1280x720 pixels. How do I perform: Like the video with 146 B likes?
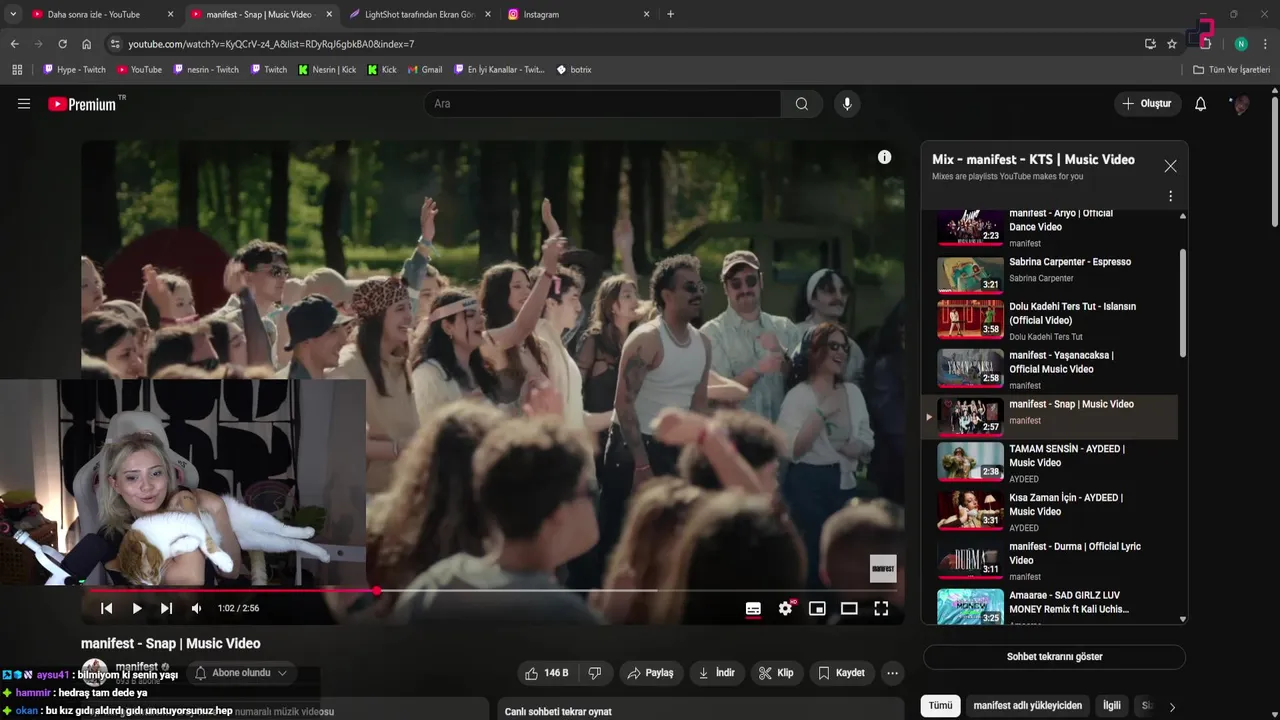tap(547, 673)
